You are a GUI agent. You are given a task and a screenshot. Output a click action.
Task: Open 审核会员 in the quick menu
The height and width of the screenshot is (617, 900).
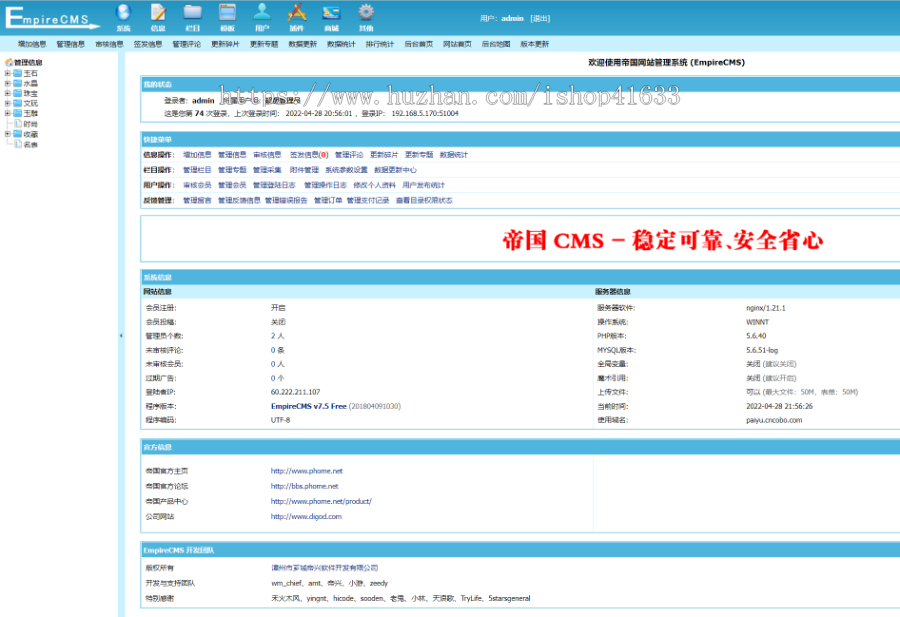tap(197, 185)
